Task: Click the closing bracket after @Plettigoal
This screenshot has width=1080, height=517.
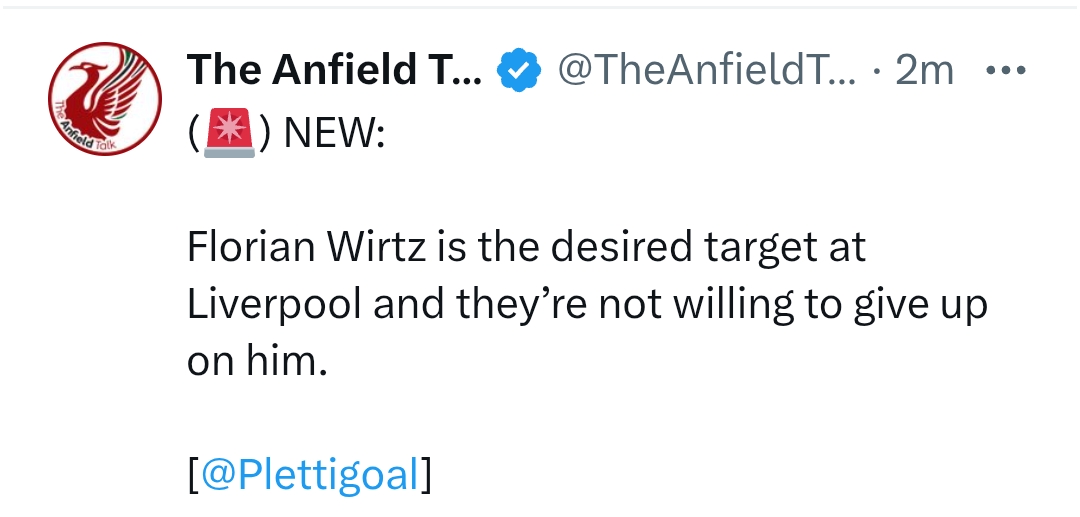Action: (426, 475)
